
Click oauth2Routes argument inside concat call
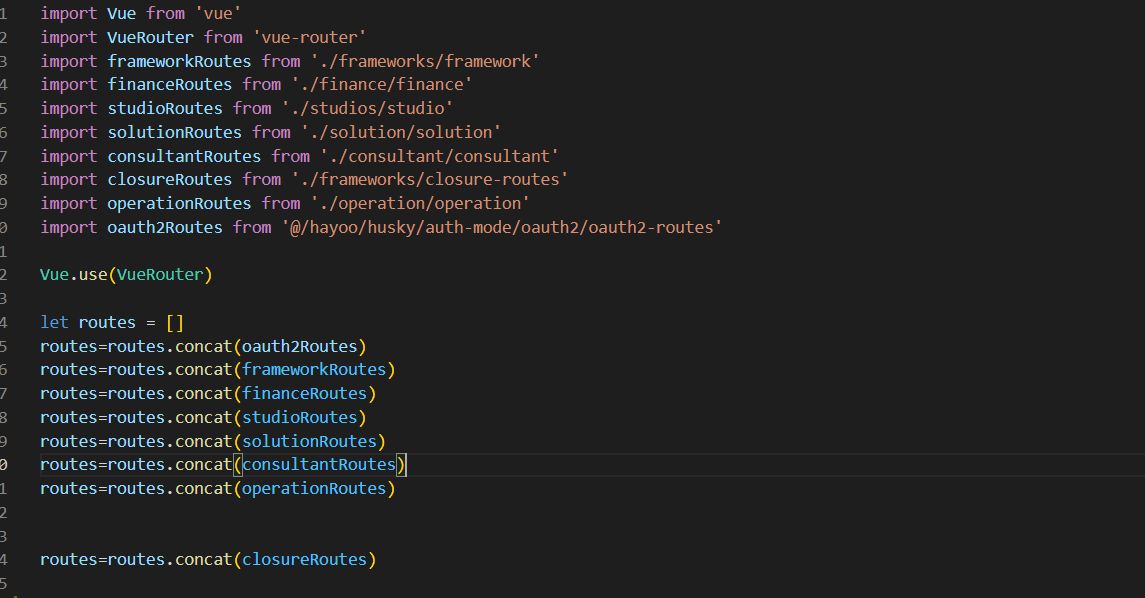299,347
